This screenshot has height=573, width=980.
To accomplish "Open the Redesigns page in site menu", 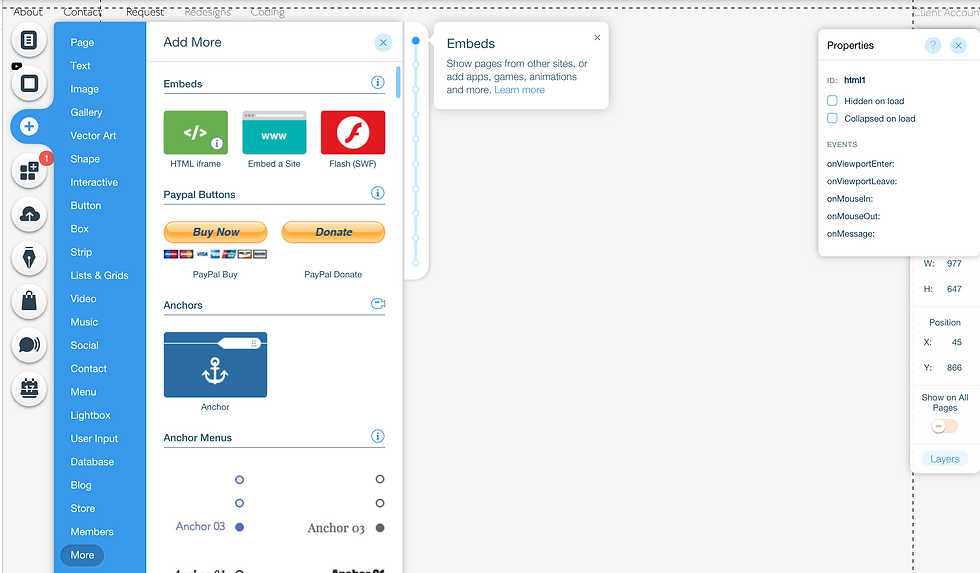I will tap(208, 12).
